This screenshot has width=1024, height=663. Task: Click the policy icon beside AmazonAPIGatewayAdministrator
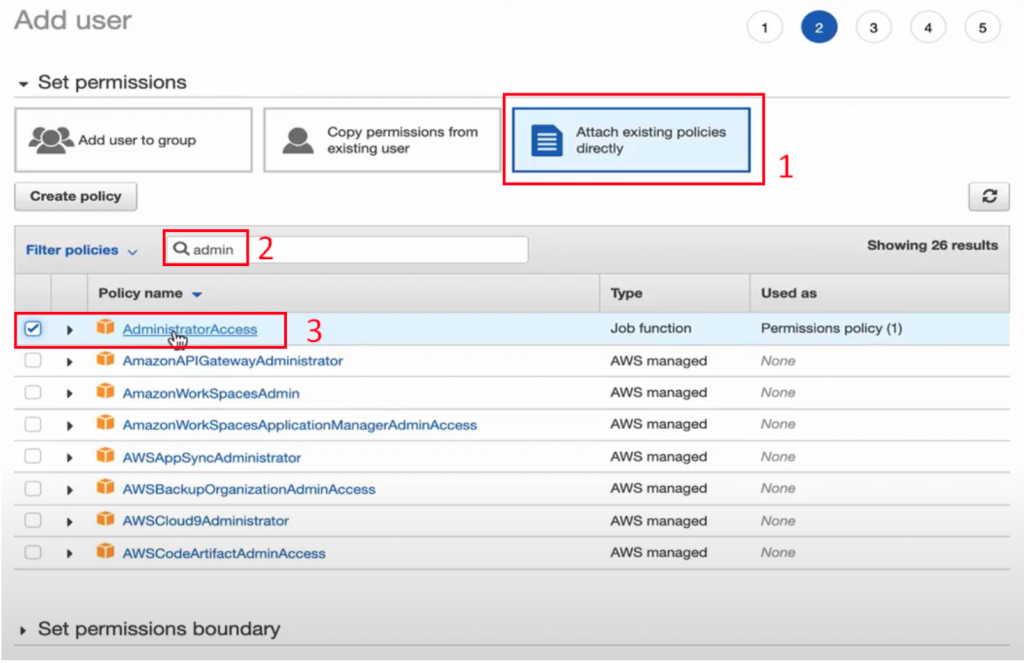(x=105, y=359)
